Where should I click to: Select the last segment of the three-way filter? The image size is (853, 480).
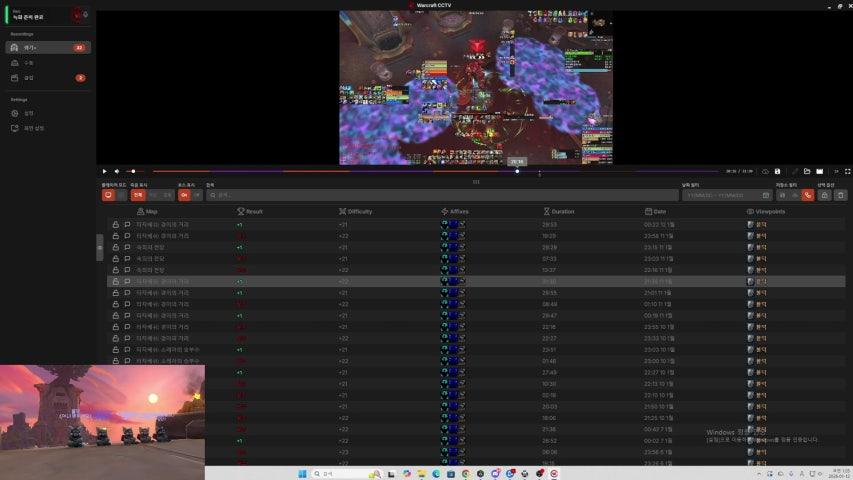coord(167,195)
